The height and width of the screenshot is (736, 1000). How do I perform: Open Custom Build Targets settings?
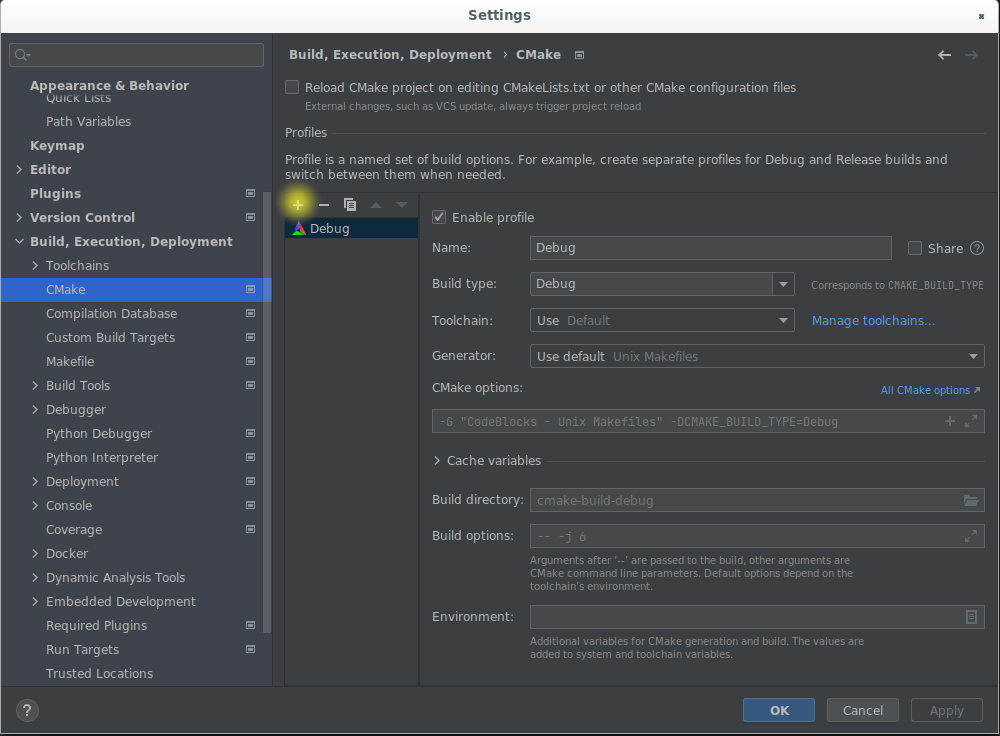110,337
